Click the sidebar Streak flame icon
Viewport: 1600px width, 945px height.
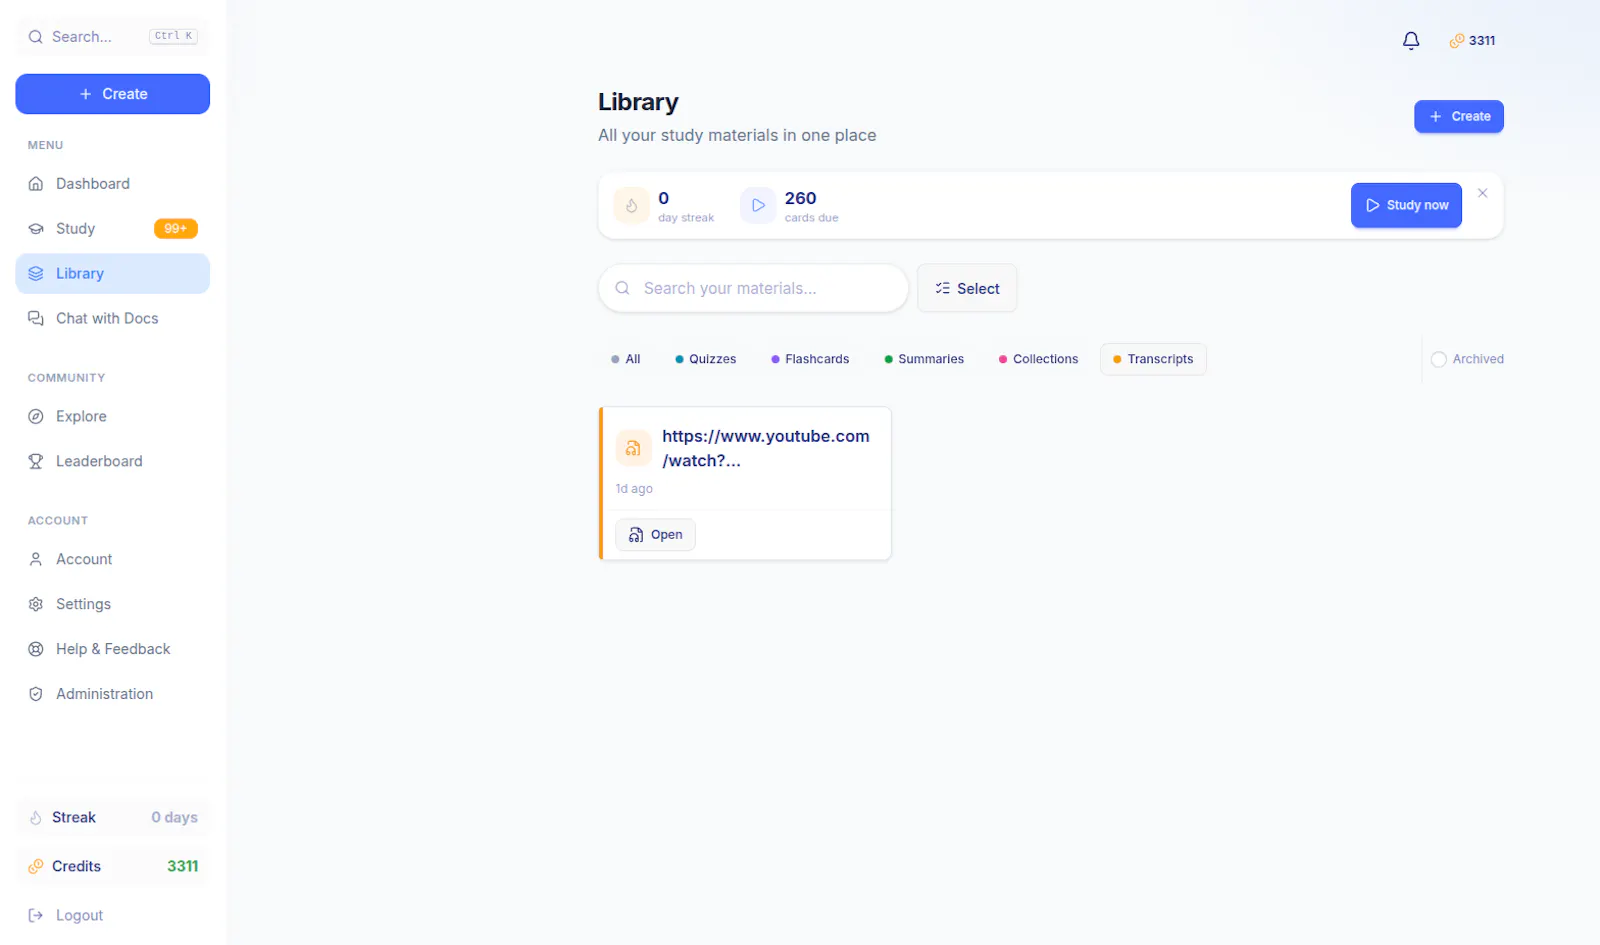pyautogui.click(x=36, y=818)
